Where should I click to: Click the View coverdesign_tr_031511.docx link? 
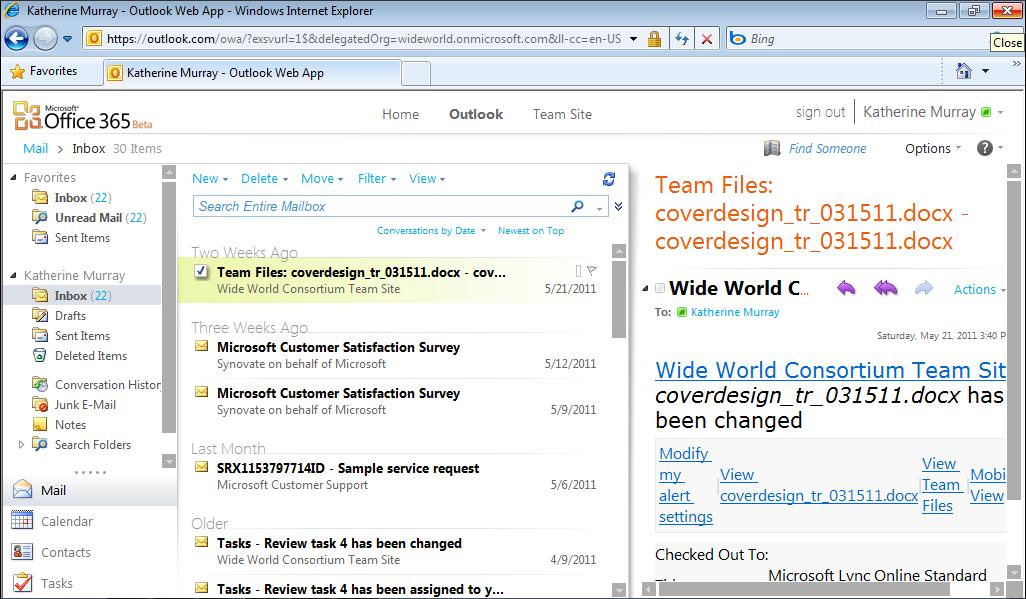[x=819, y=485]
